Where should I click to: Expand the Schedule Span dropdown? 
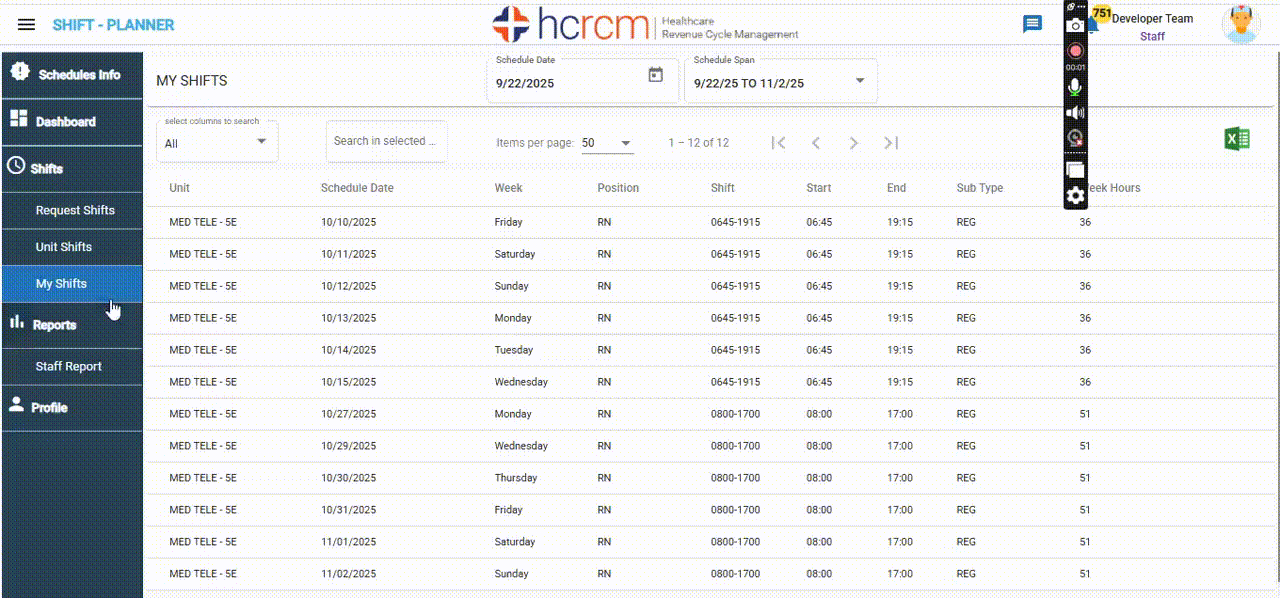(859, 81)
